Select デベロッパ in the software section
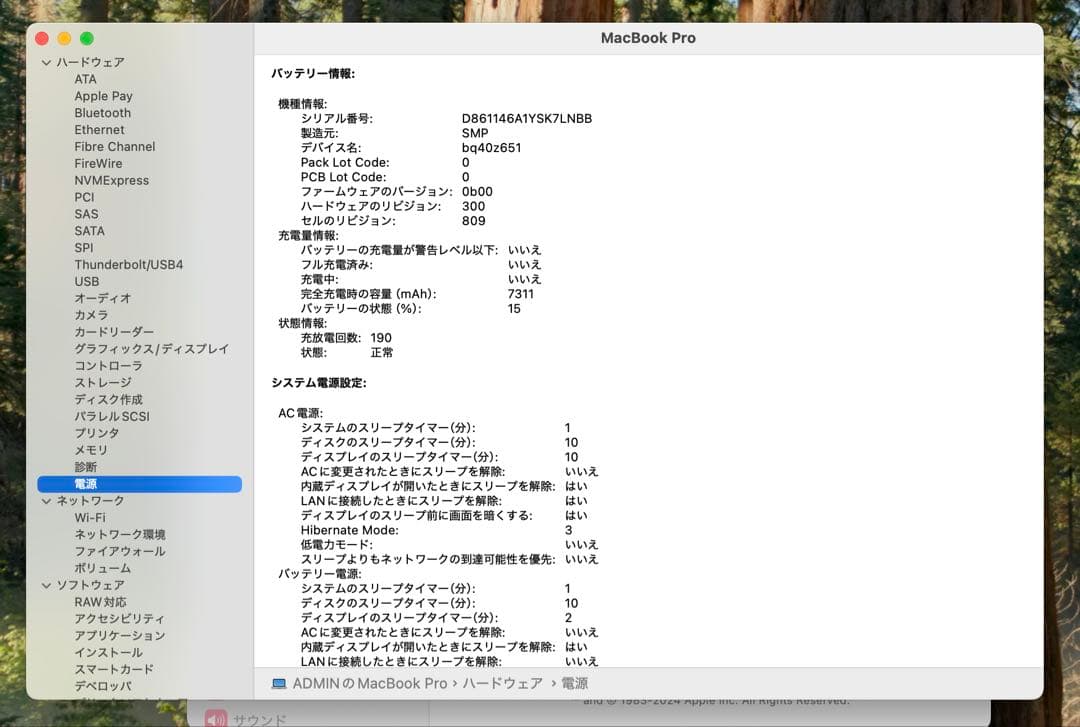 [x=103, y=686]
